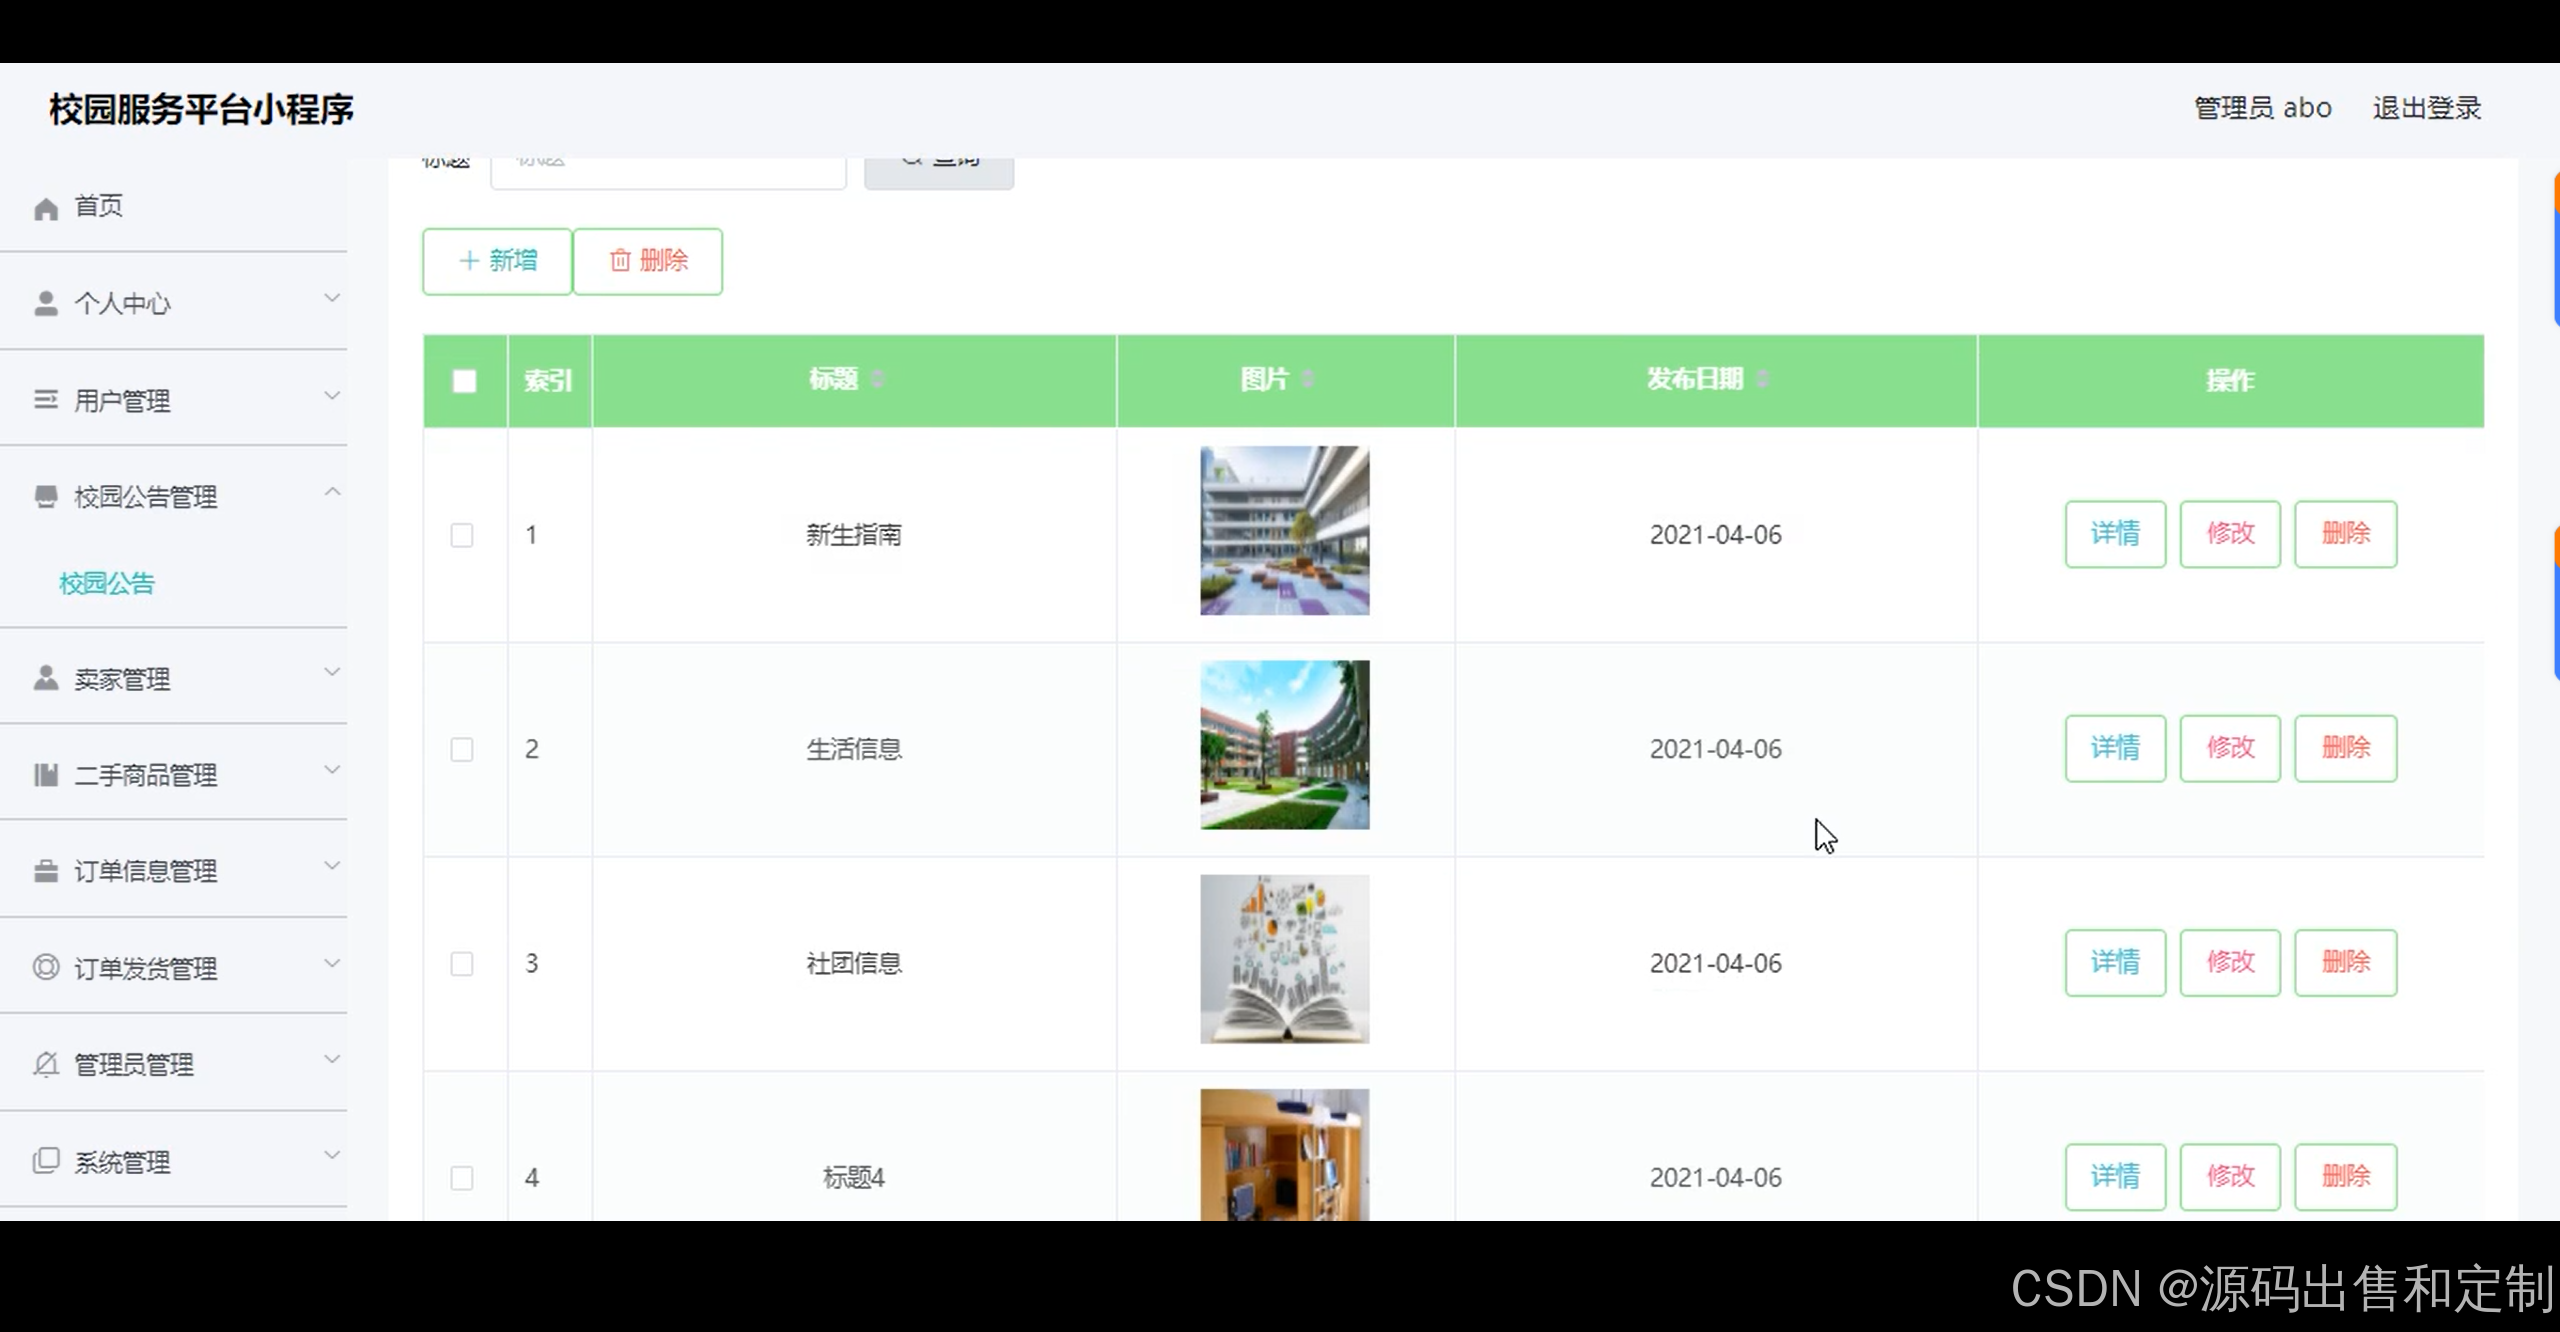
Task: Click the person icon beside 个人中心
Action: click(x=46, y=303)
